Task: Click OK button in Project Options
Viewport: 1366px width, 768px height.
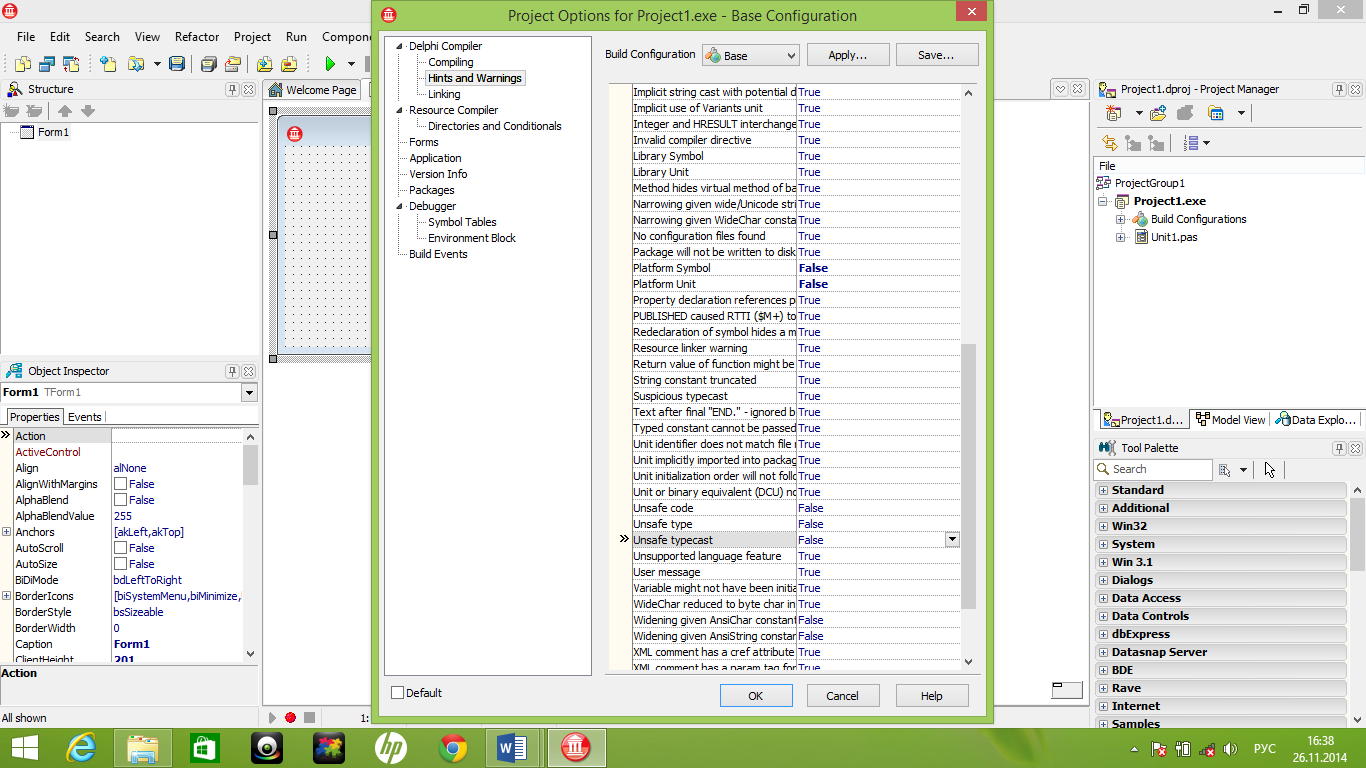Action: (756, 696)
